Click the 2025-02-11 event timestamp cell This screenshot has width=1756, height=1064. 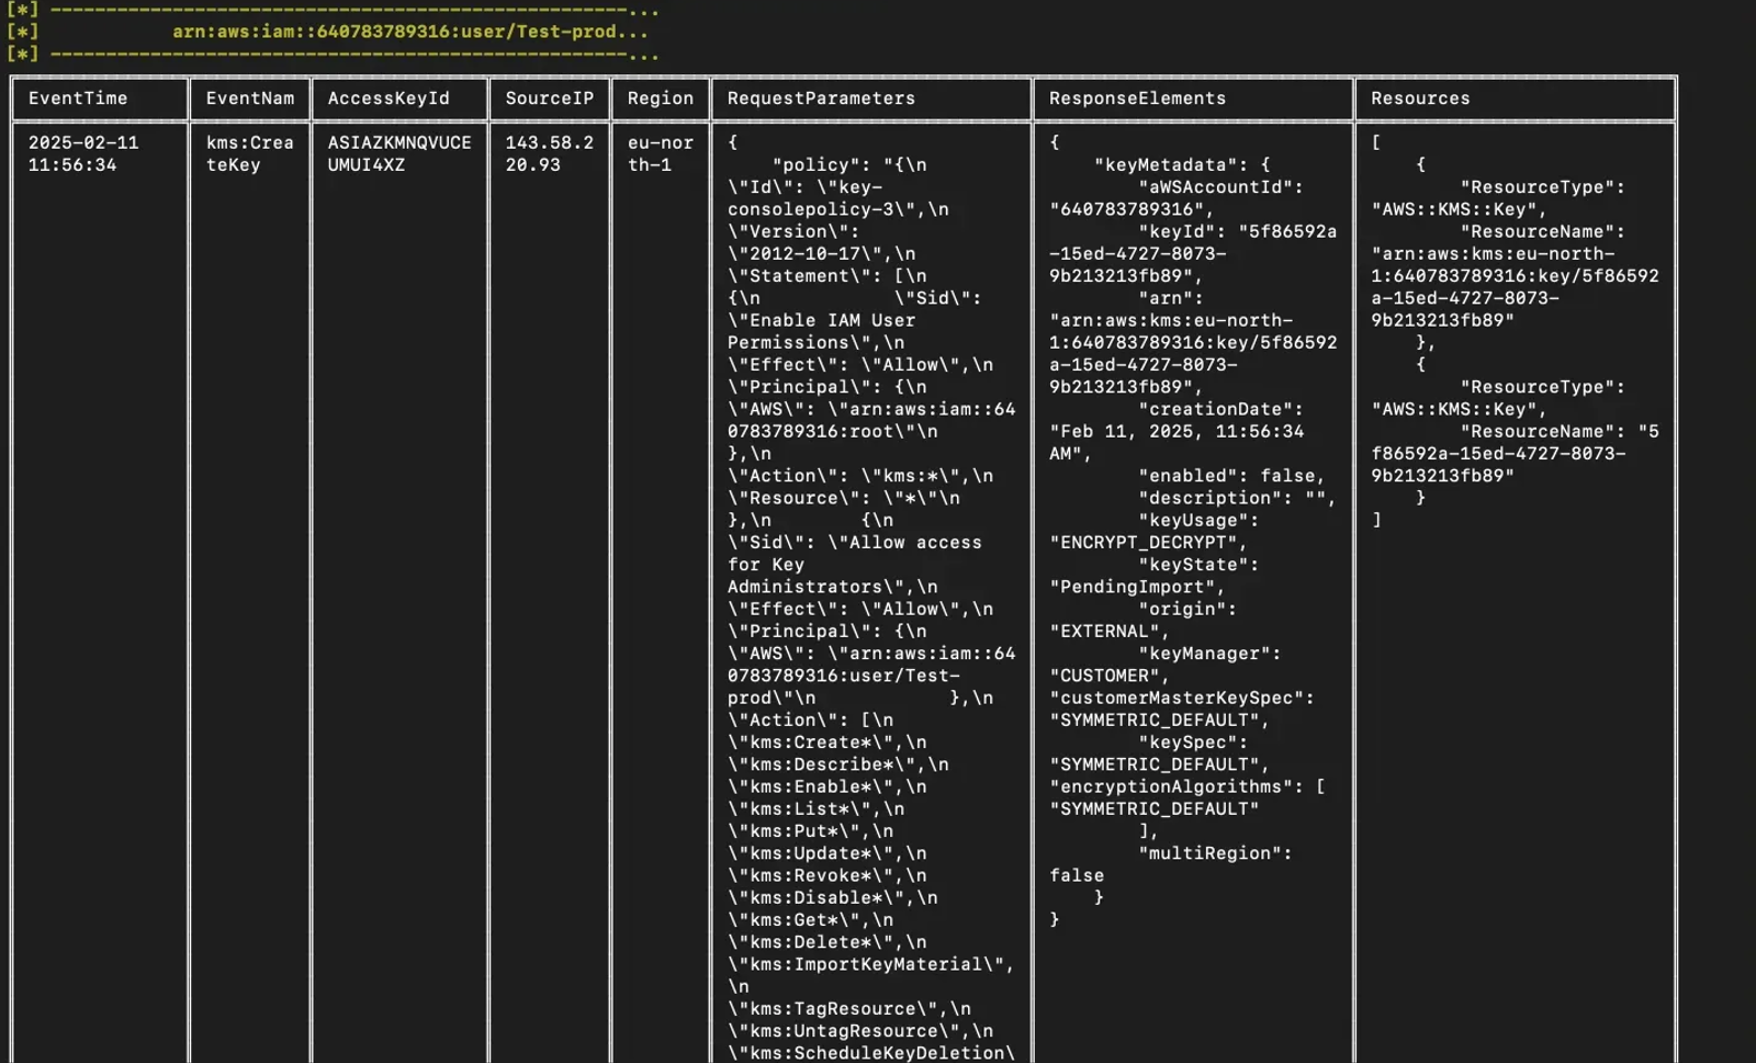(x=83, y=154)
